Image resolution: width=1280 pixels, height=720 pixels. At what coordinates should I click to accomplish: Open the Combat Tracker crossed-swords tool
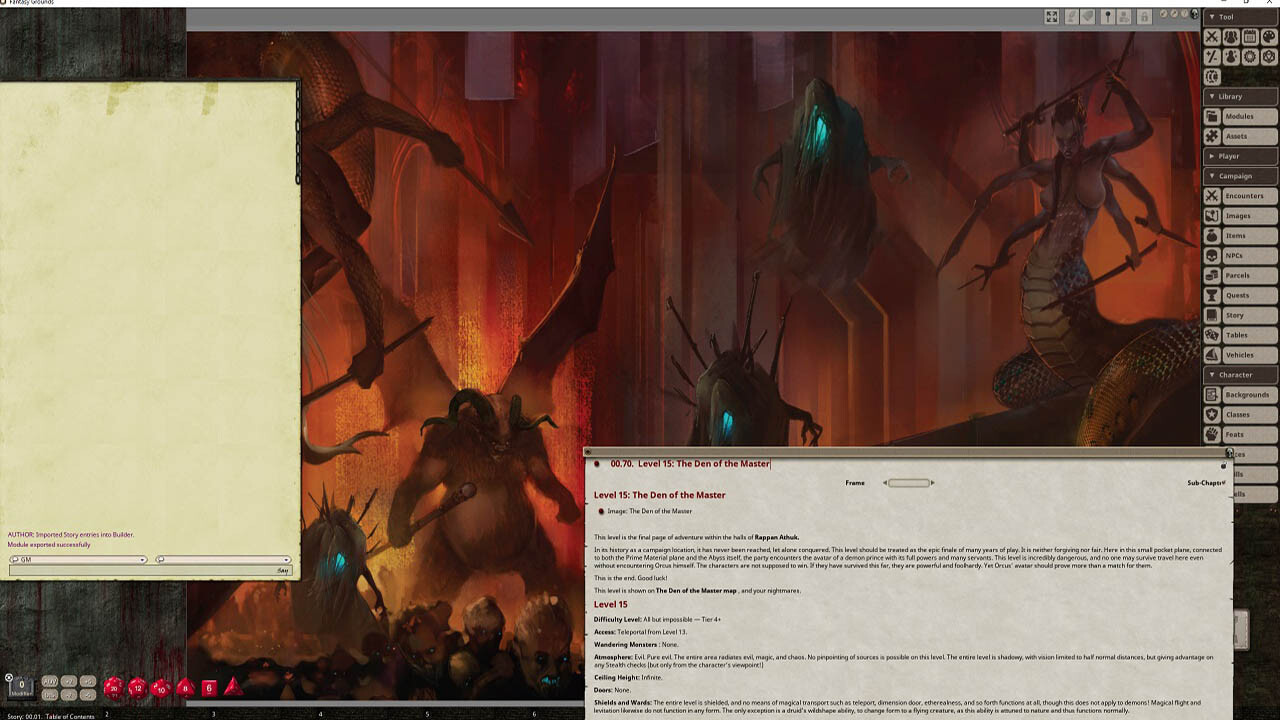click(1211, 36)
